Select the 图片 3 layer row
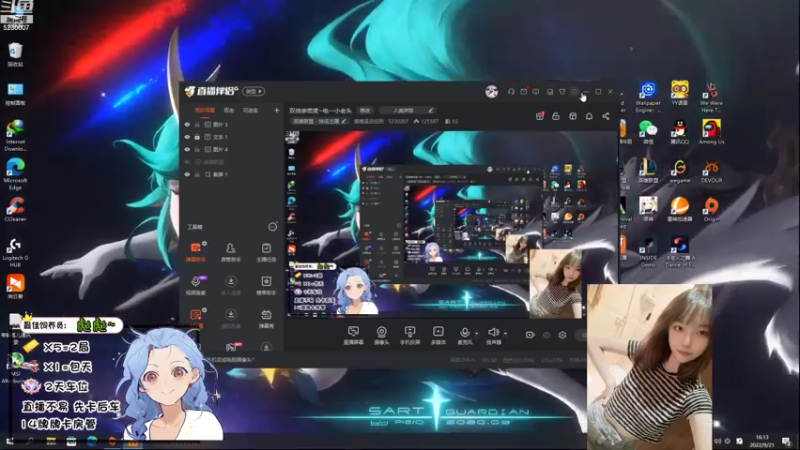 232,124
